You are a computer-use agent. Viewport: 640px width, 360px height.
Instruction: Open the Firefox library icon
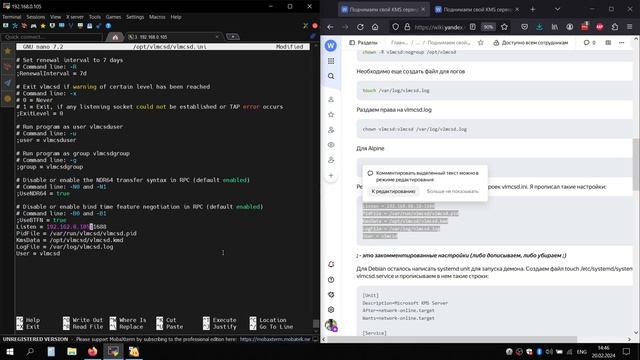(554, 27)
